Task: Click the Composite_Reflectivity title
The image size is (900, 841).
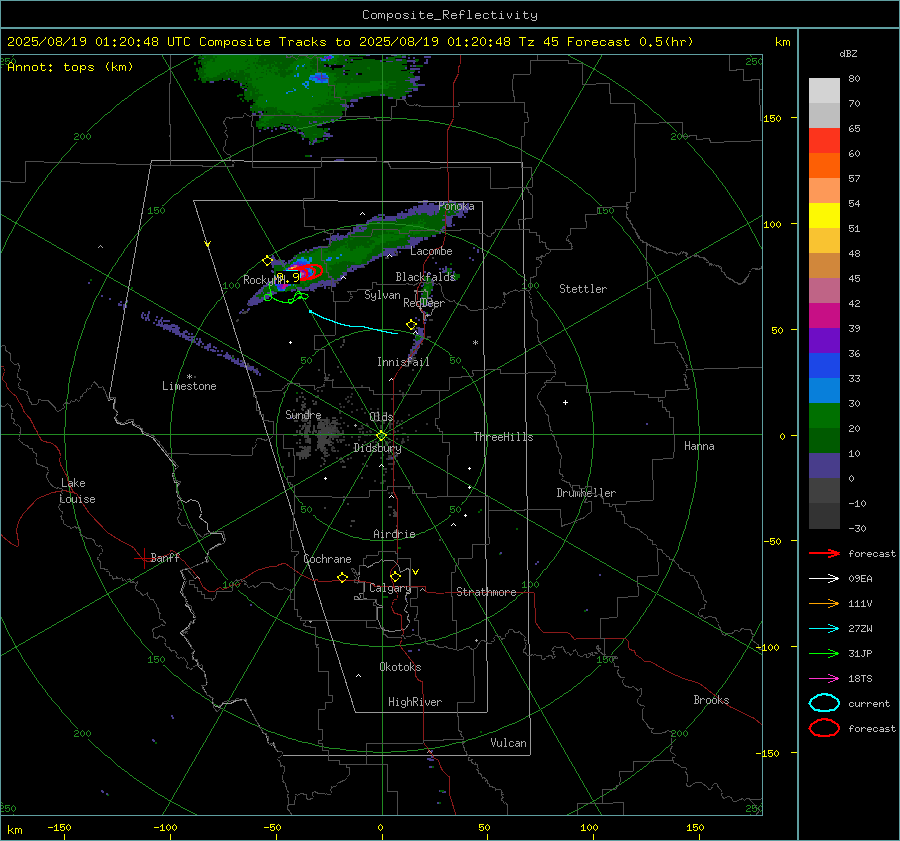Action: [449, 15]
